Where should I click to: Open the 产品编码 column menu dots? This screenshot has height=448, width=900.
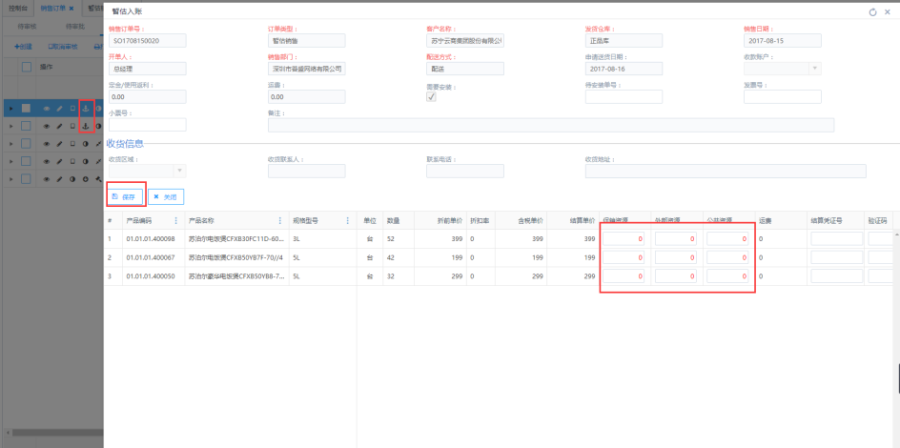click(176, 220)
